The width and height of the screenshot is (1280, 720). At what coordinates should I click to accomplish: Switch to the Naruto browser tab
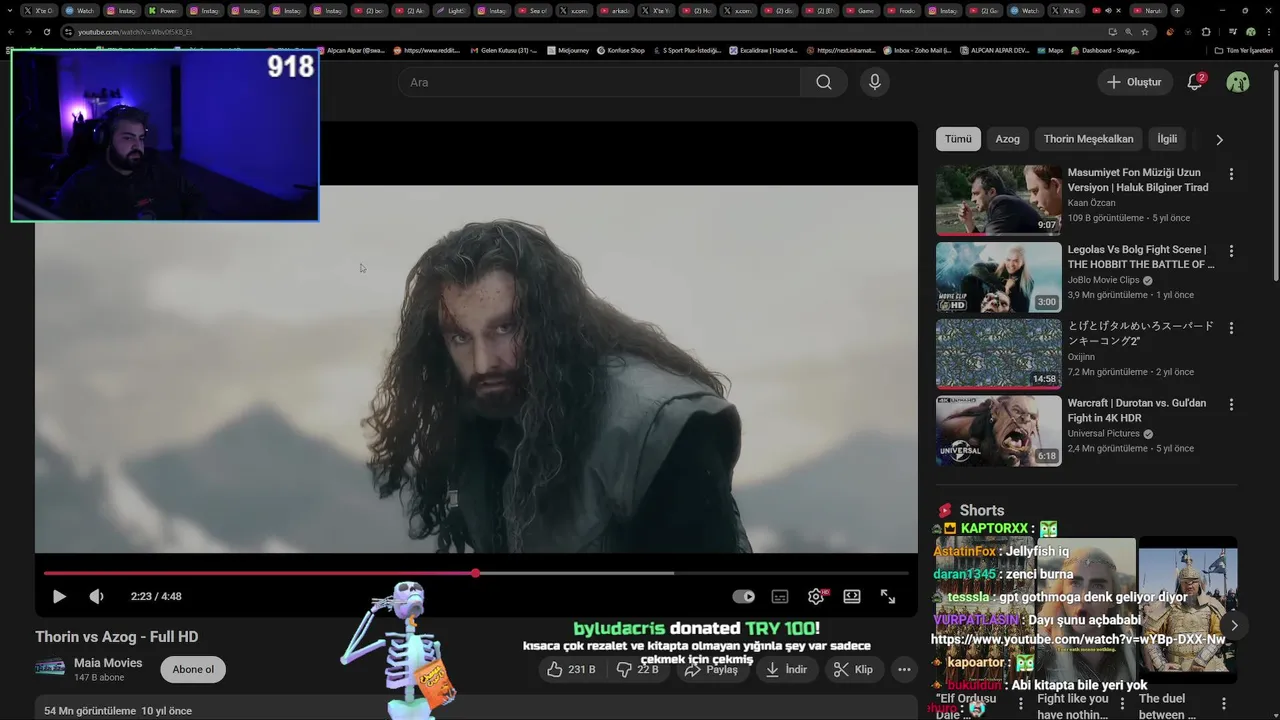coord(1148,11)
